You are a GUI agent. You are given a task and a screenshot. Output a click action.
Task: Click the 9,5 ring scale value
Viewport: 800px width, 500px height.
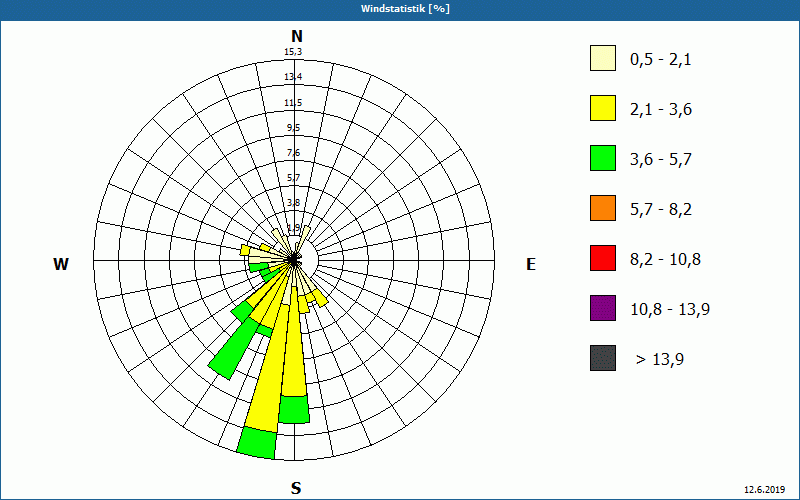point(293,128)
